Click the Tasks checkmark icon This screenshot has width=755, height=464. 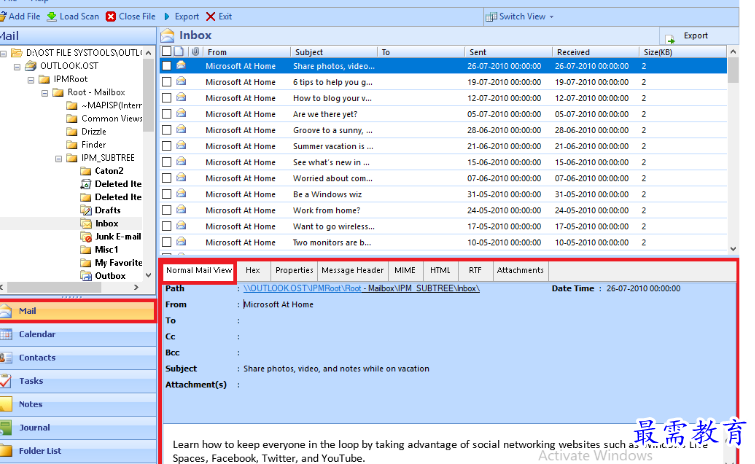click(x=6, y=381)
